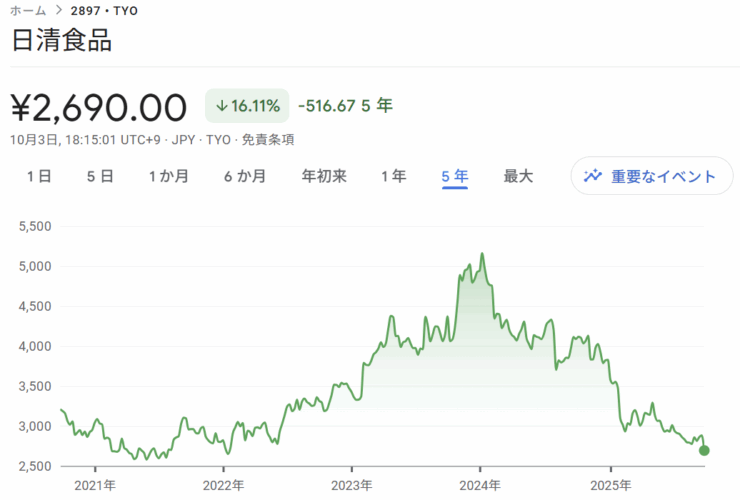Screen dimensions: 740x500
Task: Click the green end-point dot on the chart
Action: 704,450
